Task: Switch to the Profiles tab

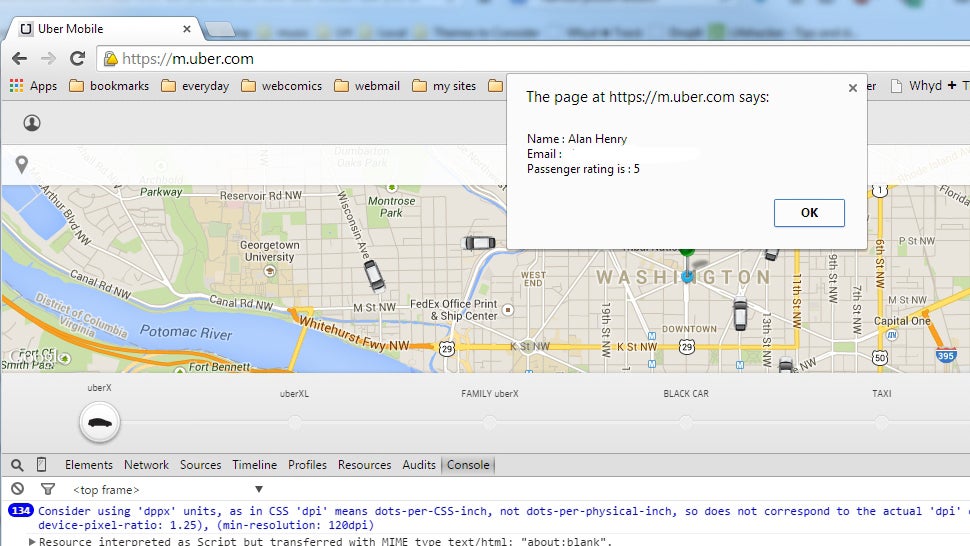Action: coord(307,465)
